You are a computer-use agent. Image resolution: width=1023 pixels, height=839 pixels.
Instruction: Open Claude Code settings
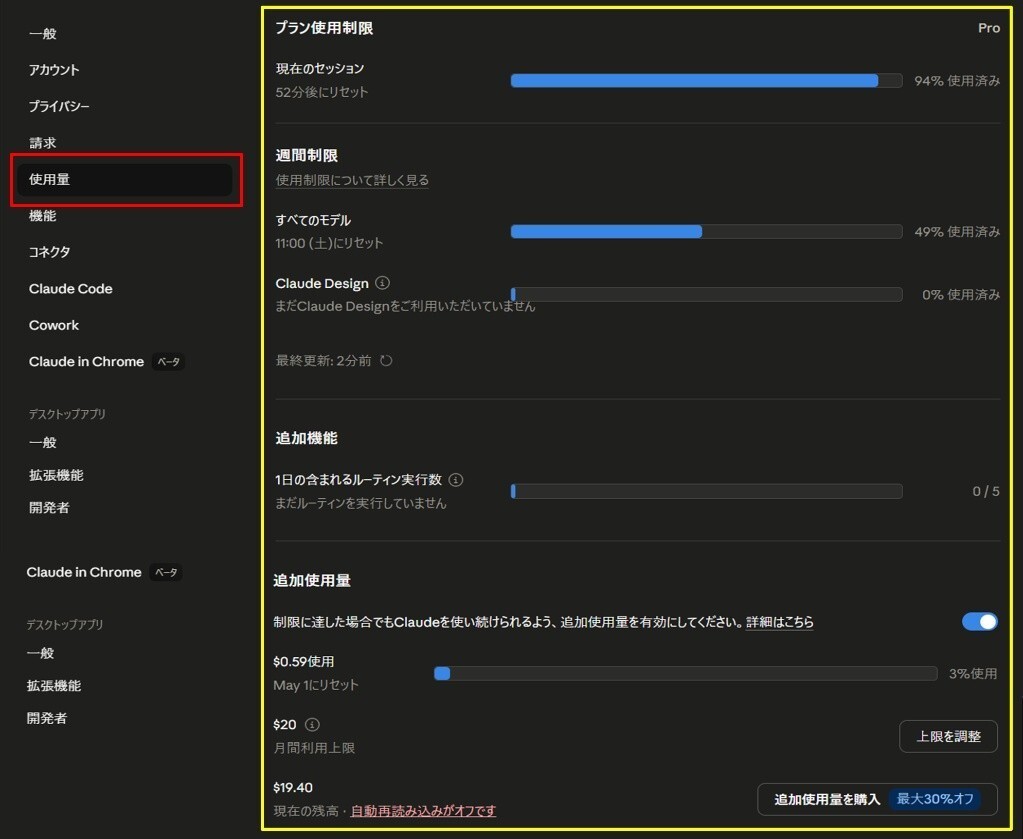tap(70, 288)
